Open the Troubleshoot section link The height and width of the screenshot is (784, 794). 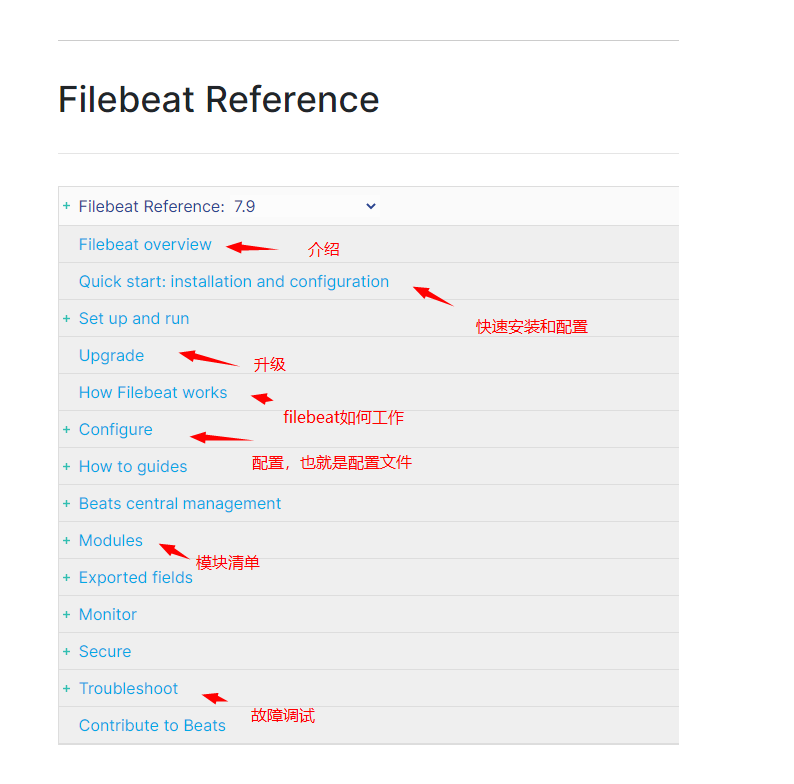(x=128, y=689)
